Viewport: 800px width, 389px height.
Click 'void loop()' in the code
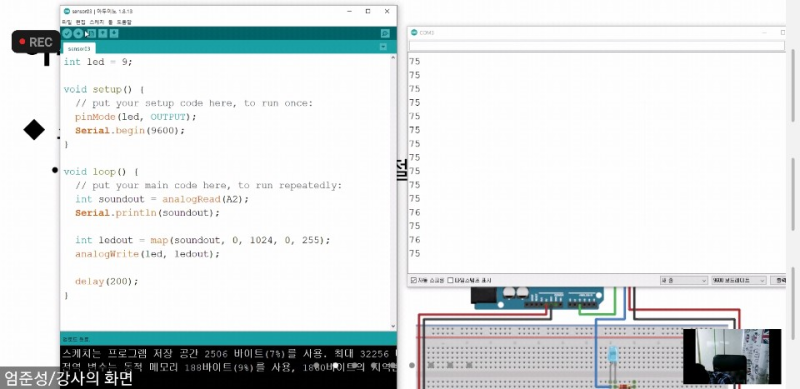pyautogui.click(x=95, y=172)
